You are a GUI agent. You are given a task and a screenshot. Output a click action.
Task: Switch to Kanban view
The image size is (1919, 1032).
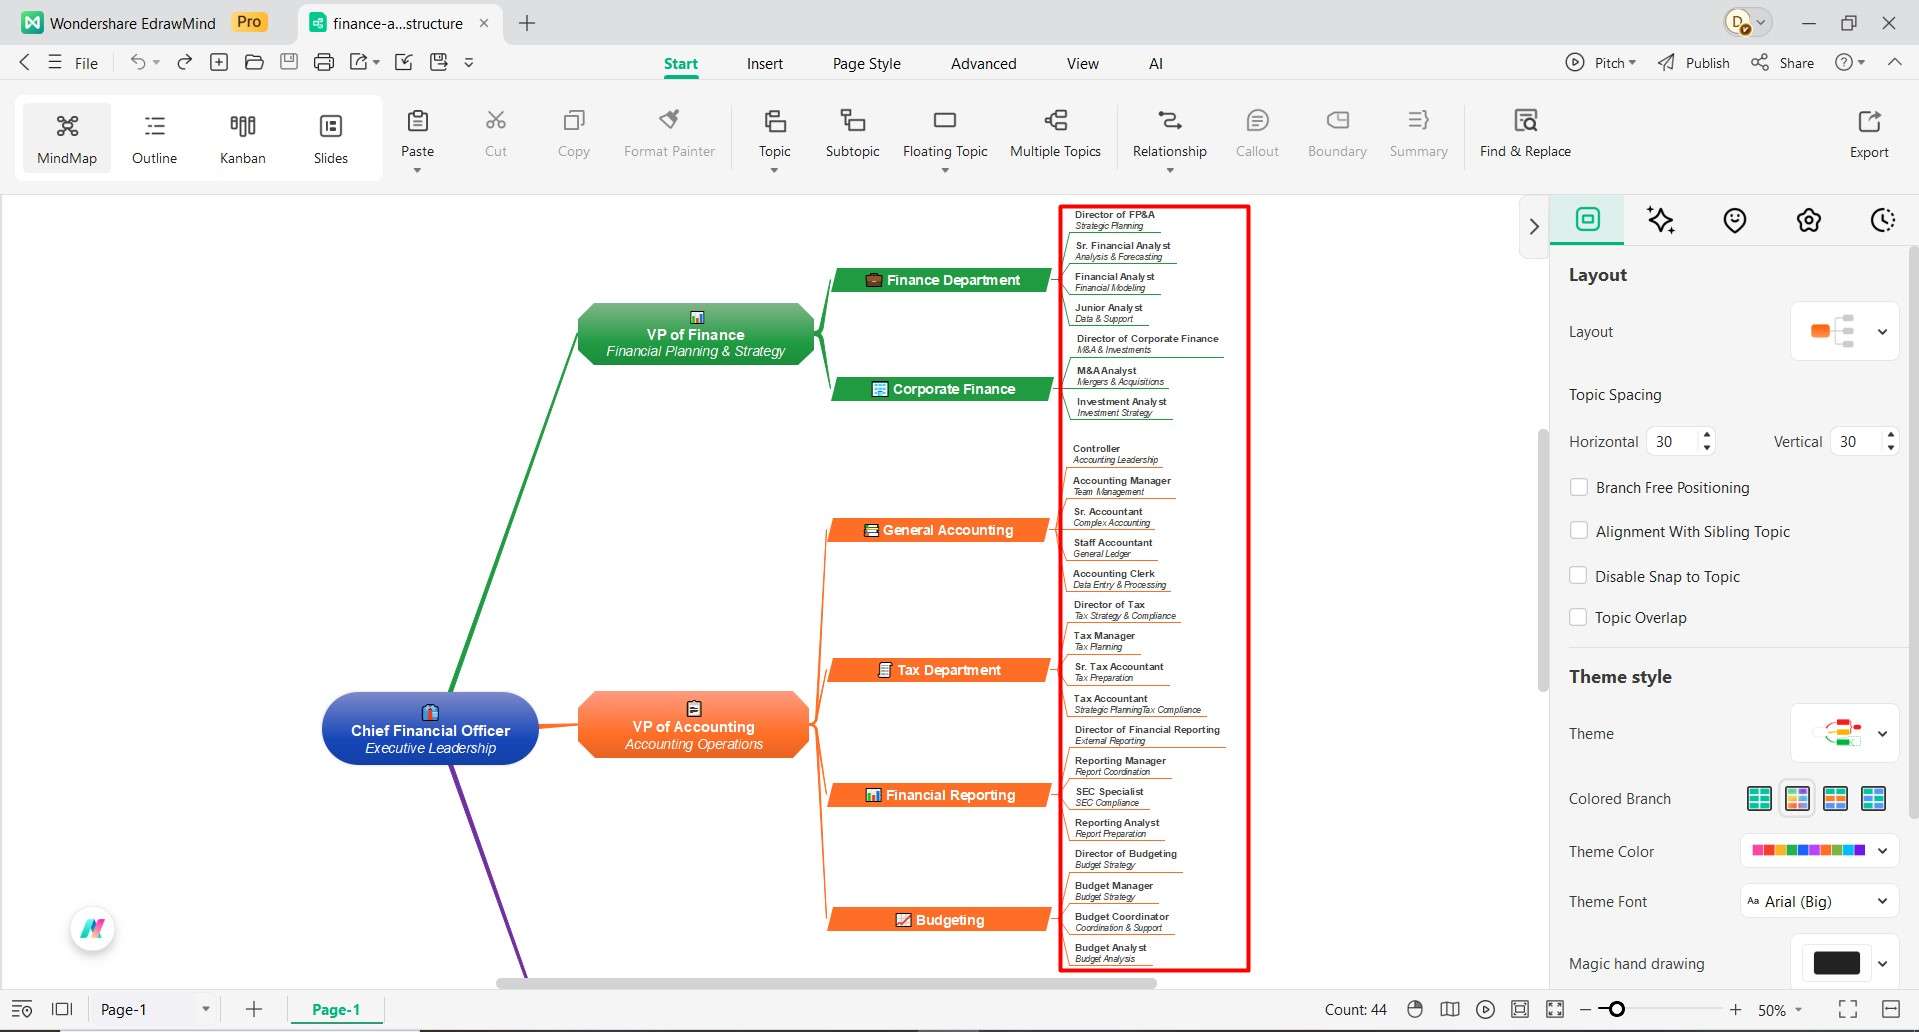[x=243, y=138]
